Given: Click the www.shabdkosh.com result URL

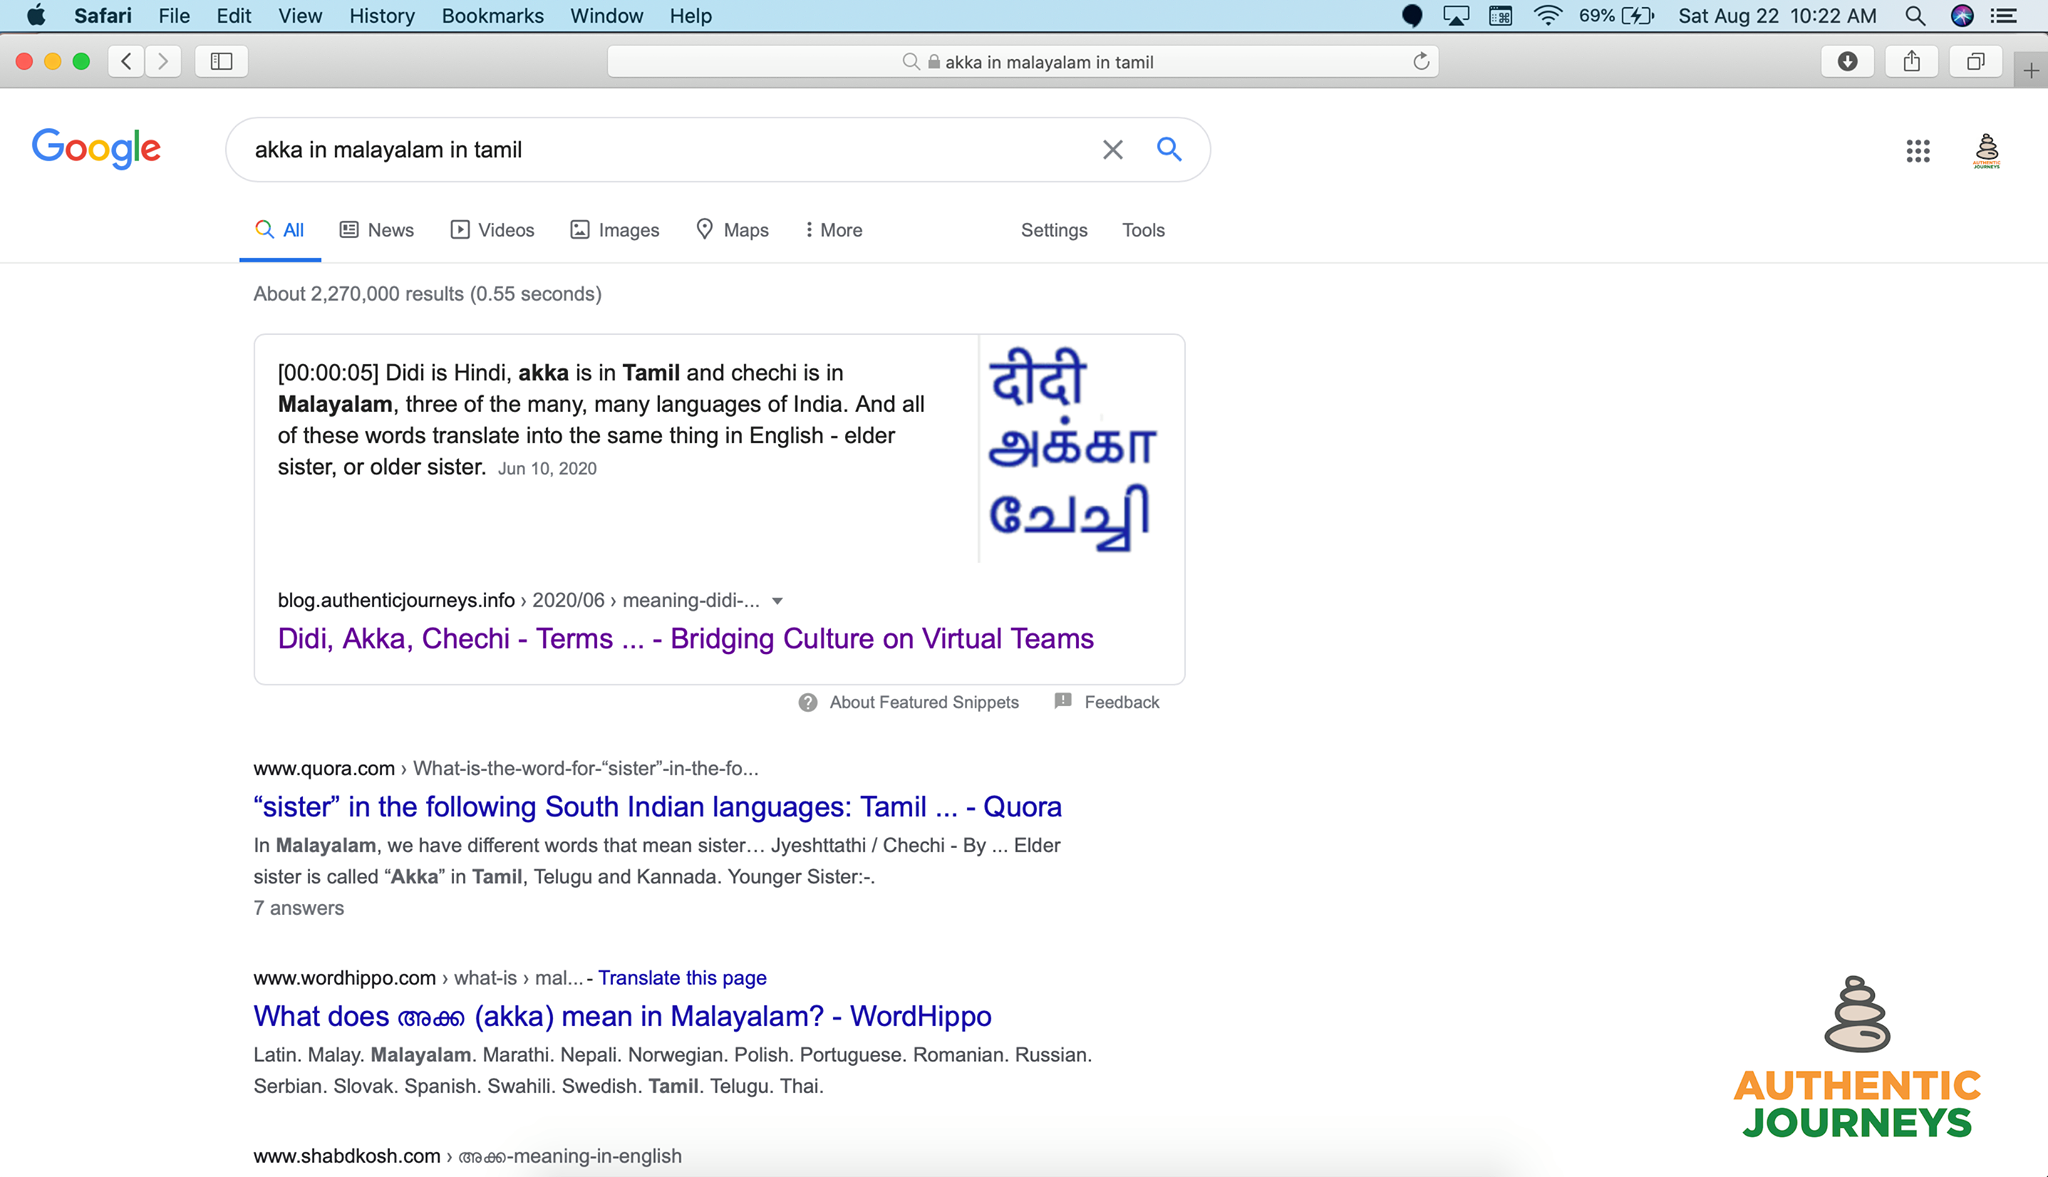Looking at the screenshot, I should coord(347,1156).
